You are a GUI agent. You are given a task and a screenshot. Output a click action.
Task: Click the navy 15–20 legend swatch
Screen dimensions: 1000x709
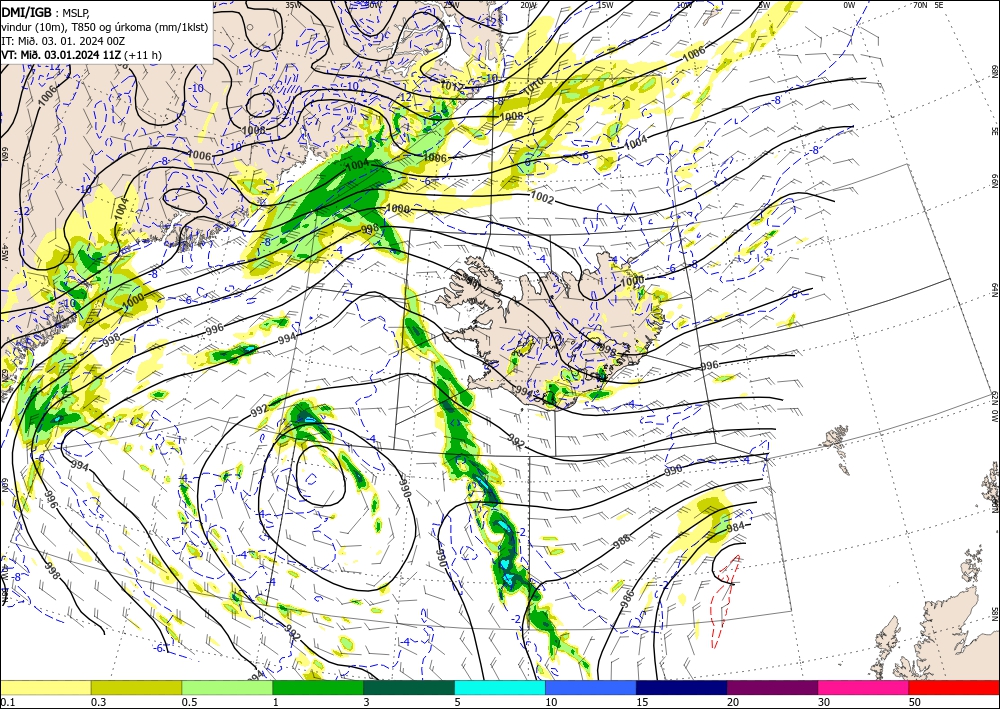pyautogui.click(x=682, y=687)
